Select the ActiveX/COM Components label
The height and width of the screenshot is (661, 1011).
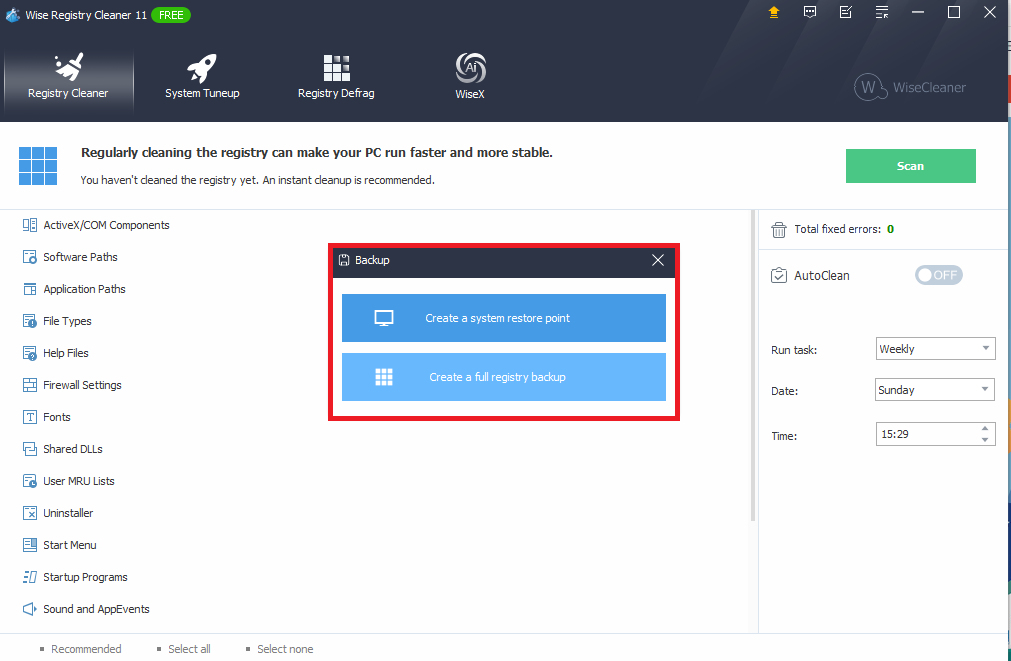click(x=106, y=225)
